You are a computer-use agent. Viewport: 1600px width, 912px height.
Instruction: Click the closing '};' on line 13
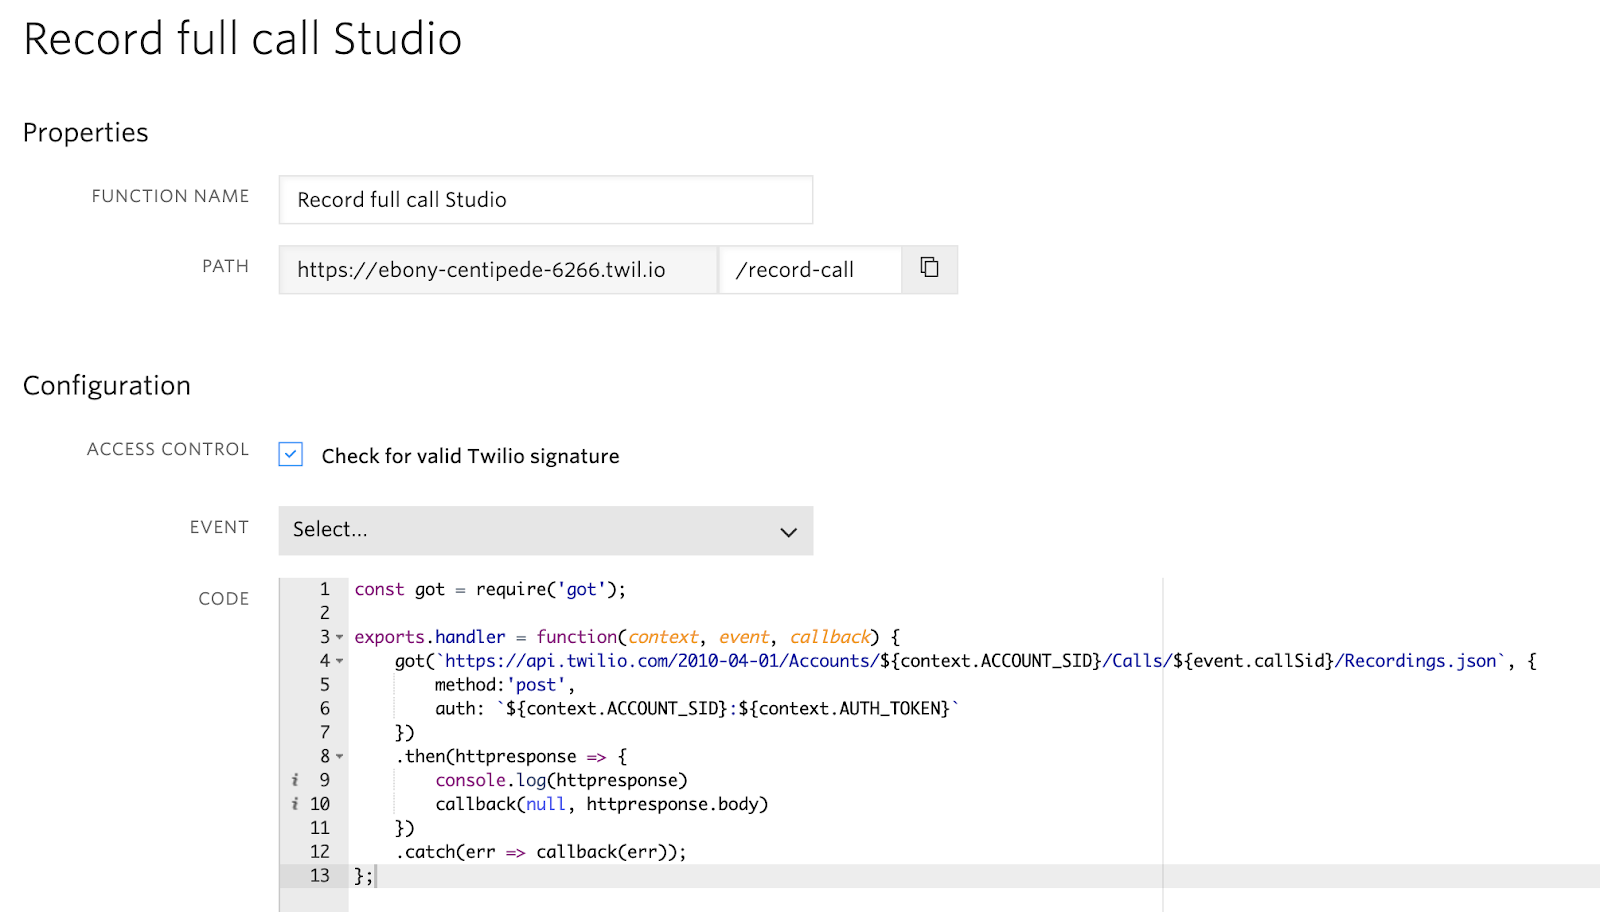pyautogui.click(x=364, y=876)
